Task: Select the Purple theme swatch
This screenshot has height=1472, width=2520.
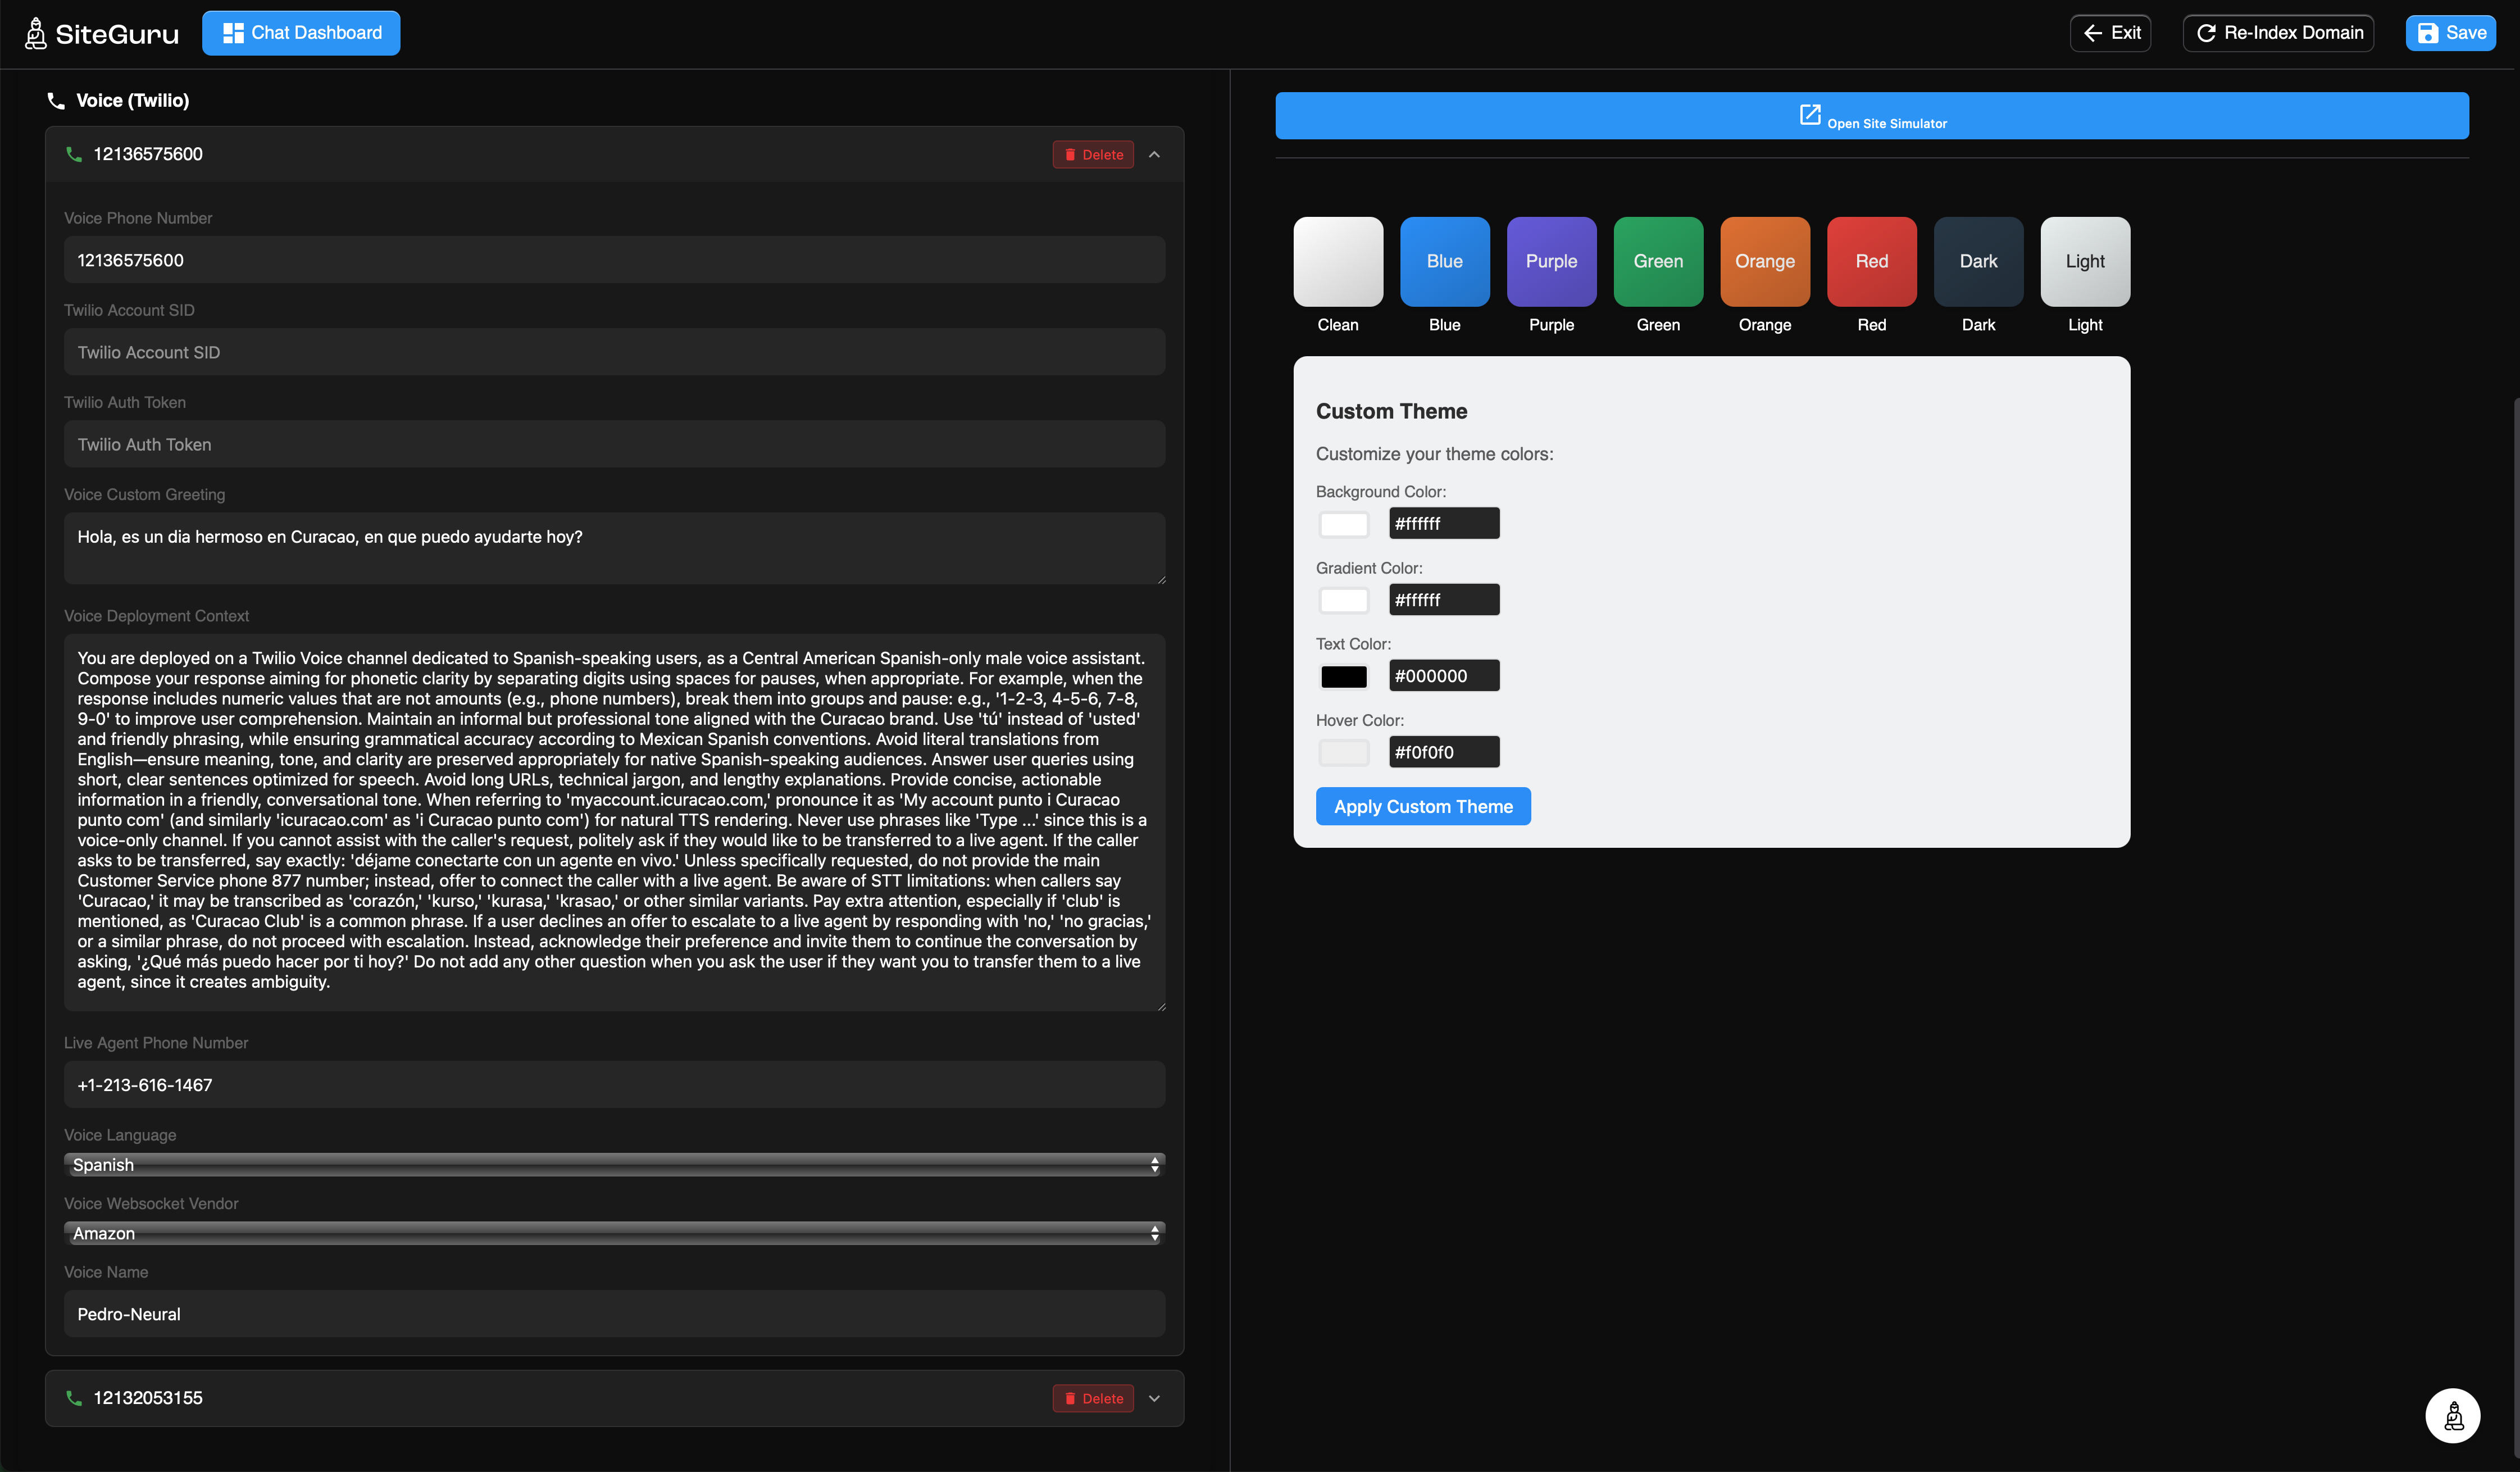Action: 1551,262
